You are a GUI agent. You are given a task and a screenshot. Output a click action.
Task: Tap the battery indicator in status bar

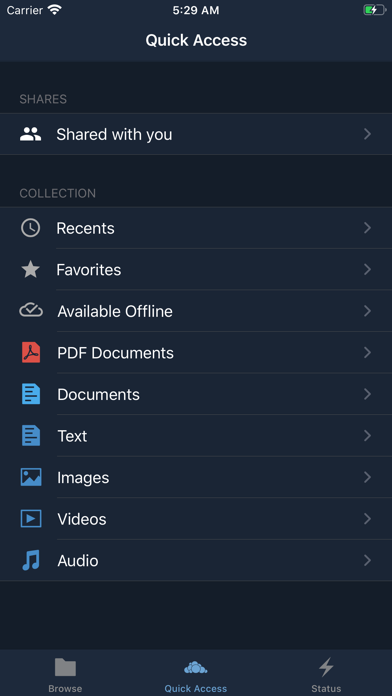click(375, 10)
